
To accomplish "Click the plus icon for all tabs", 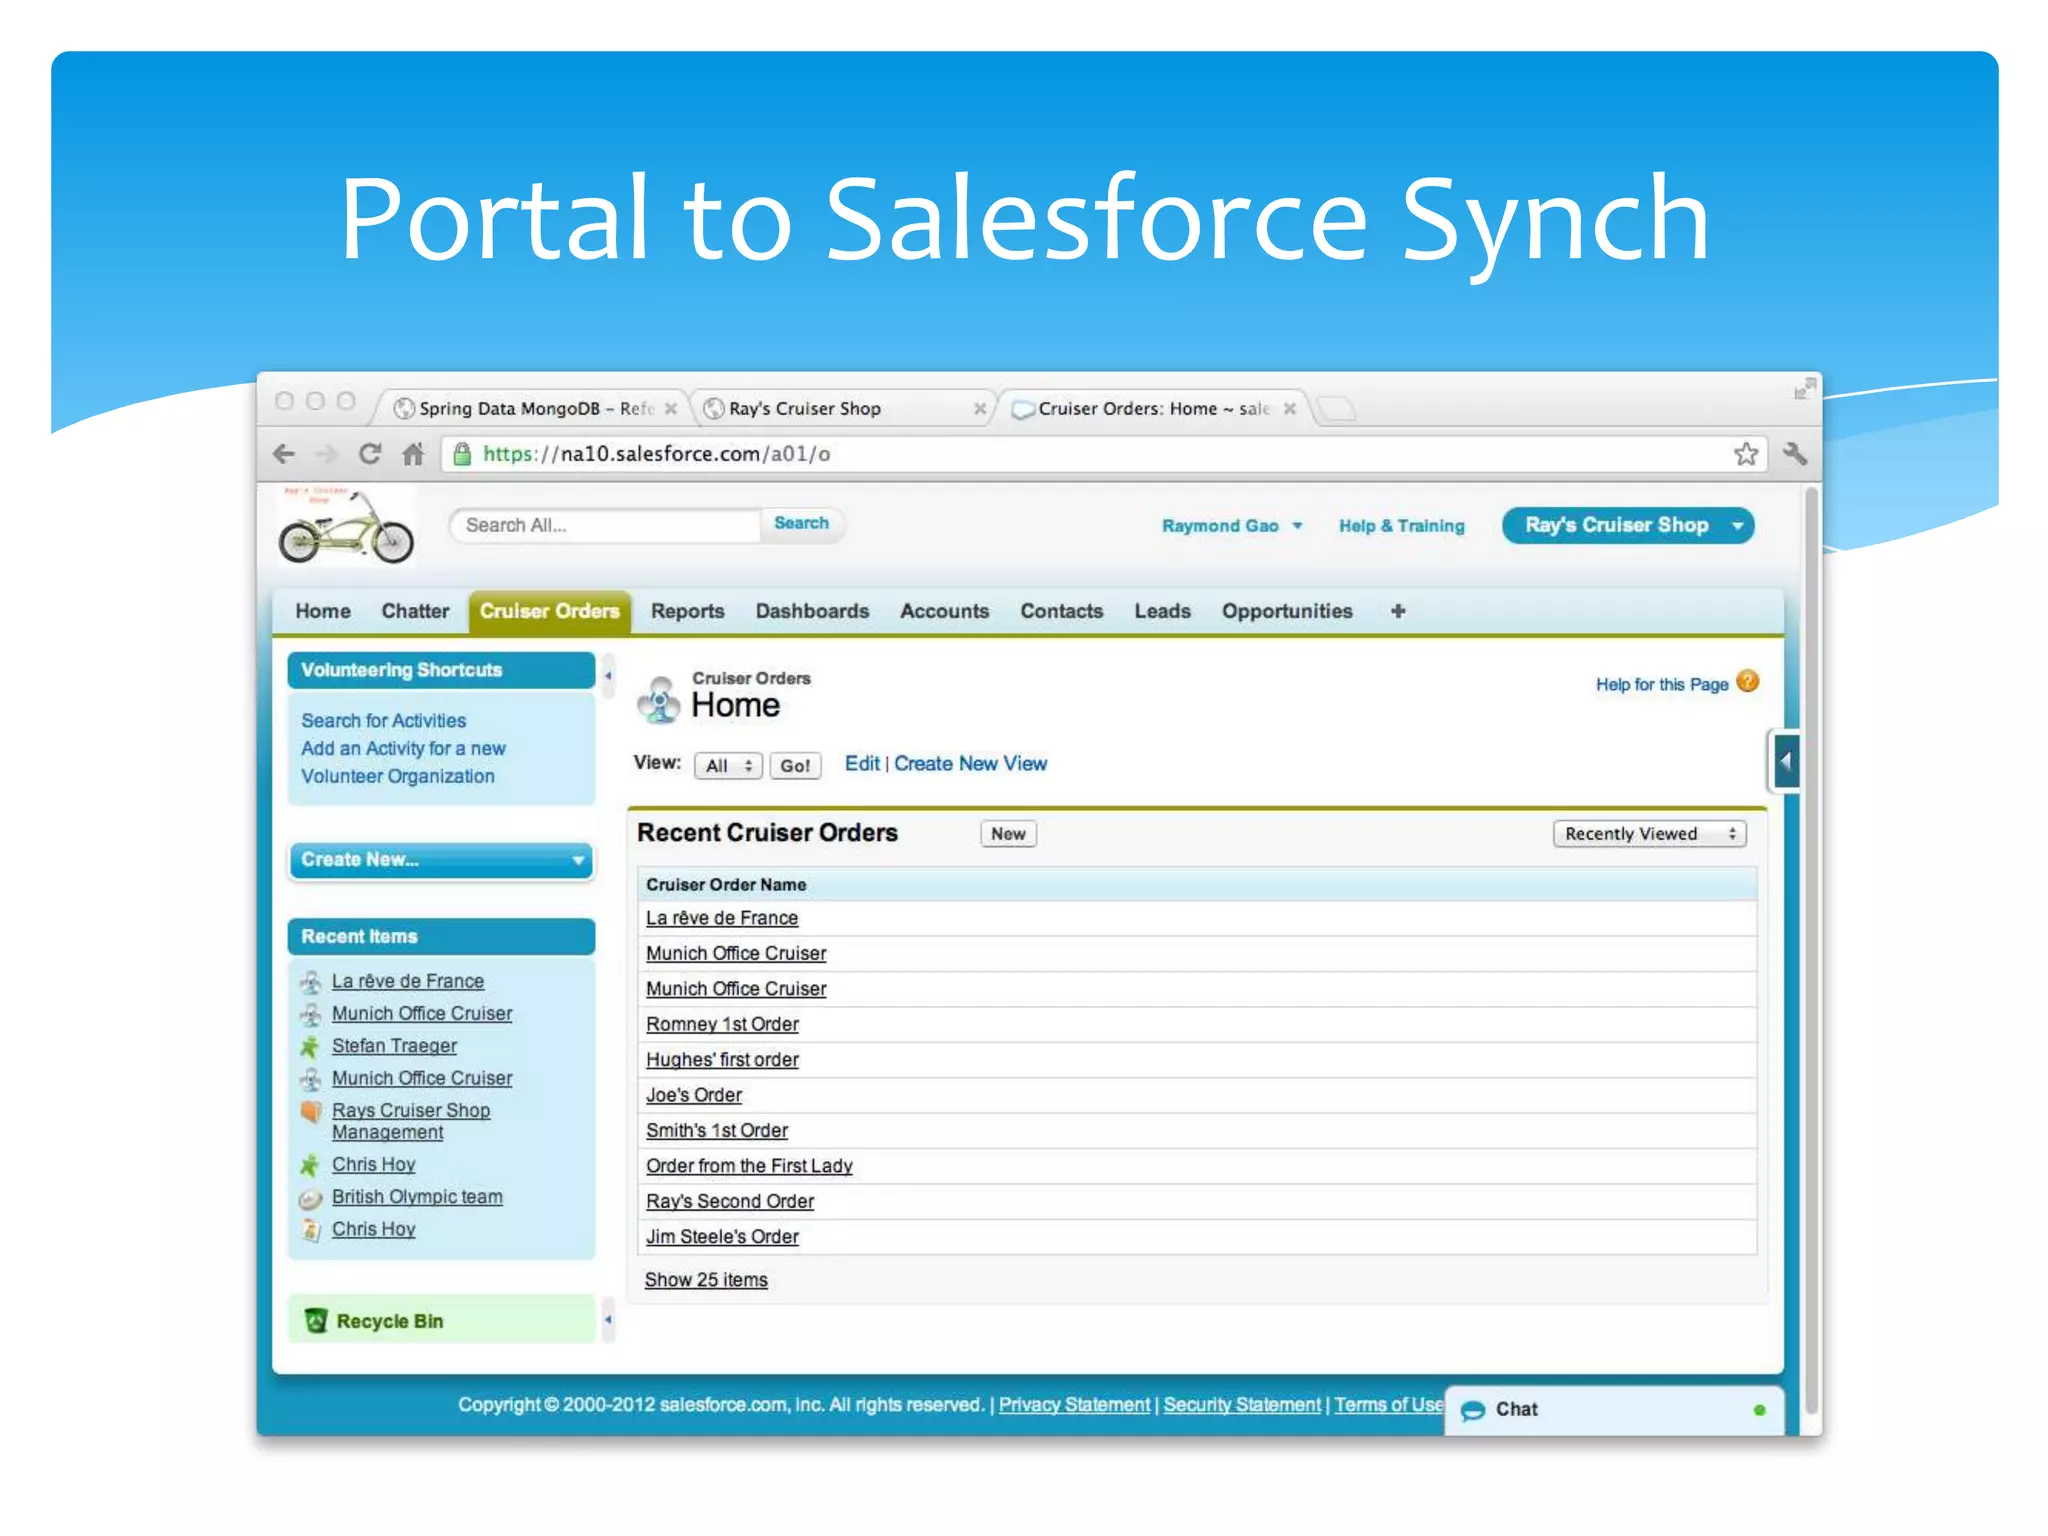I will (1398, 611).
